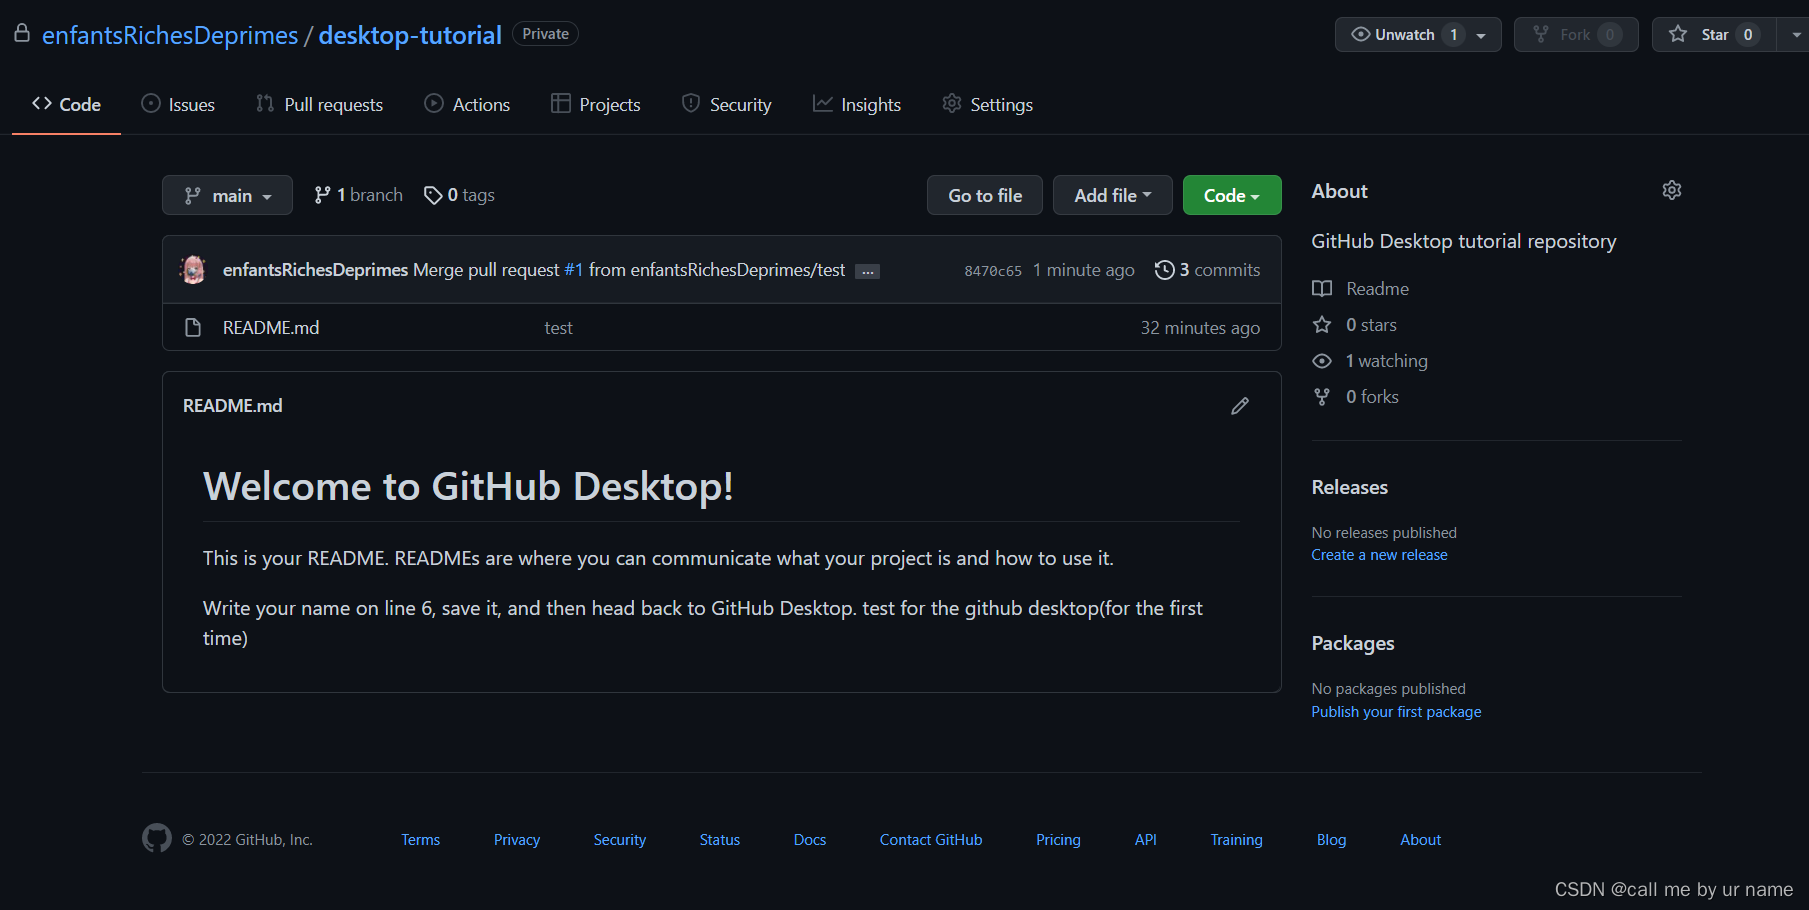Switch to the Issues tab
Viewport: 1809px width, 910px height.
[178, 103]
